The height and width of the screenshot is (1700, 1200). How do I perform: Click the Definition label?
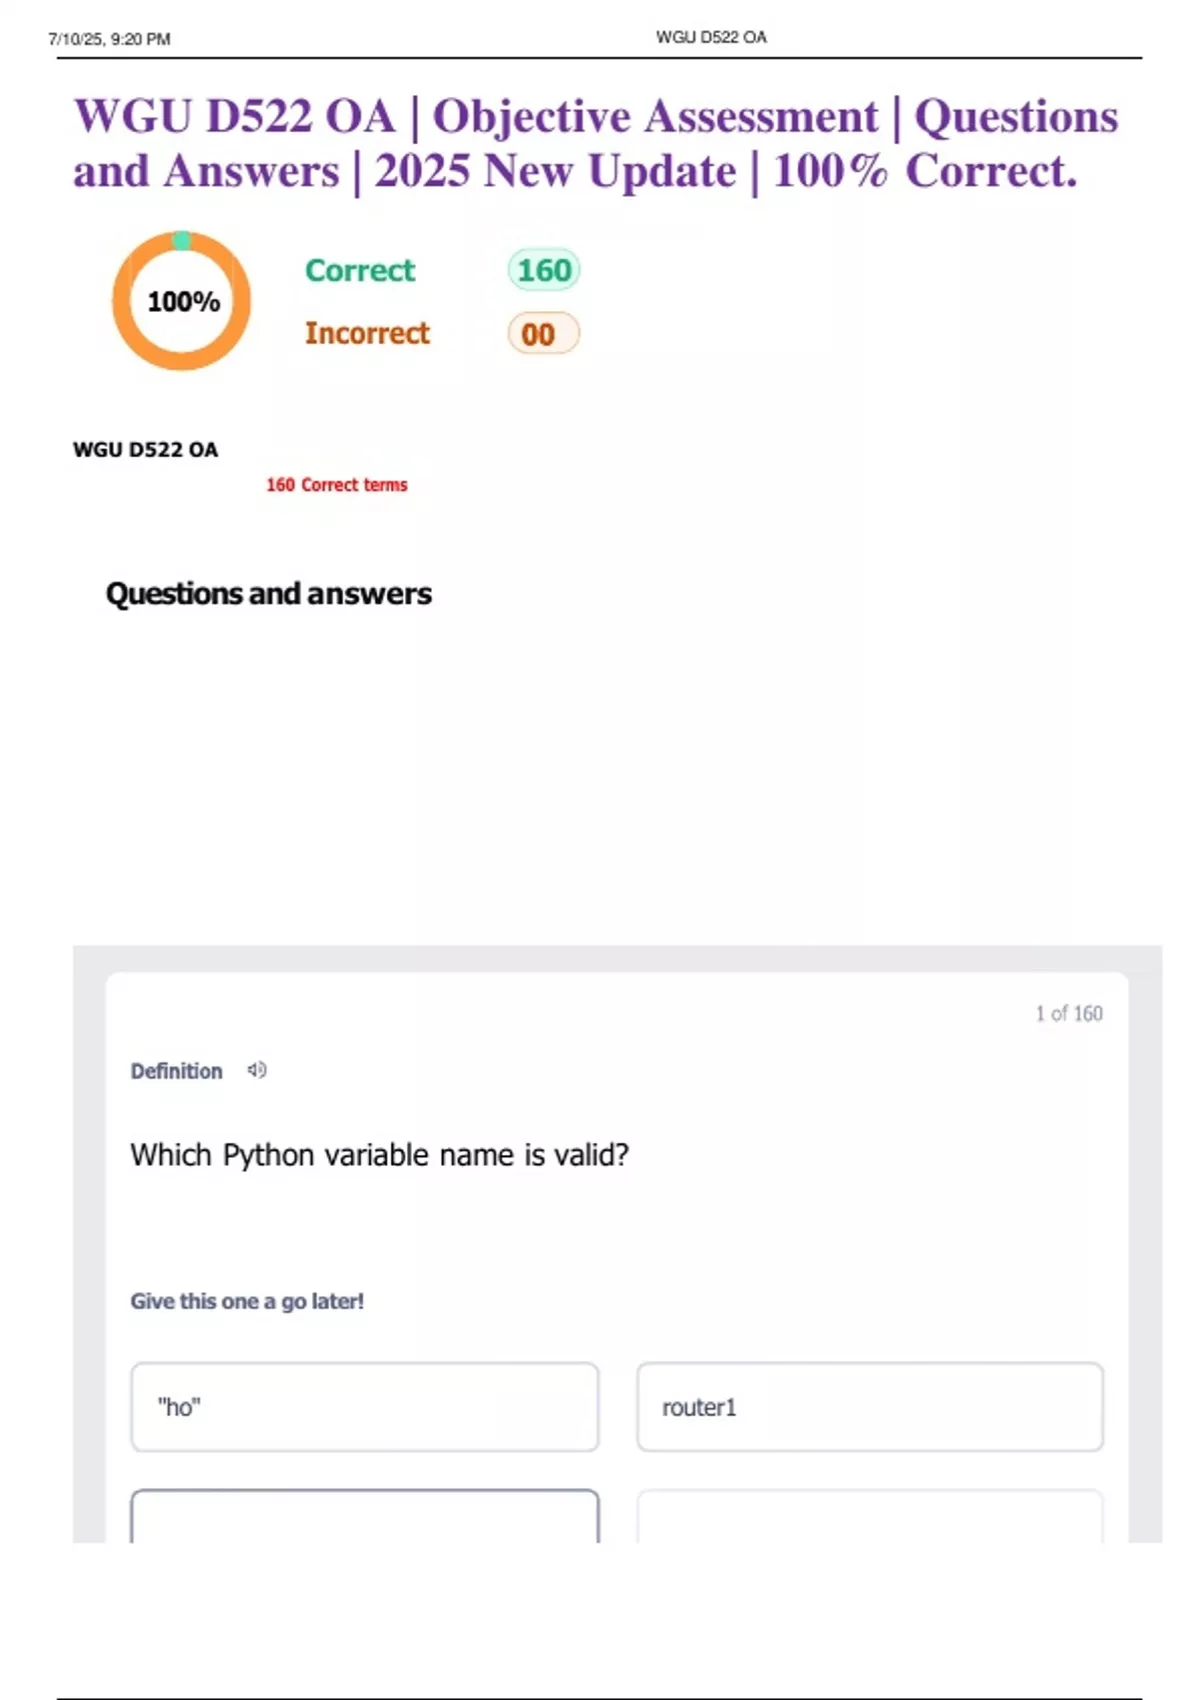tap(177, 1071)
